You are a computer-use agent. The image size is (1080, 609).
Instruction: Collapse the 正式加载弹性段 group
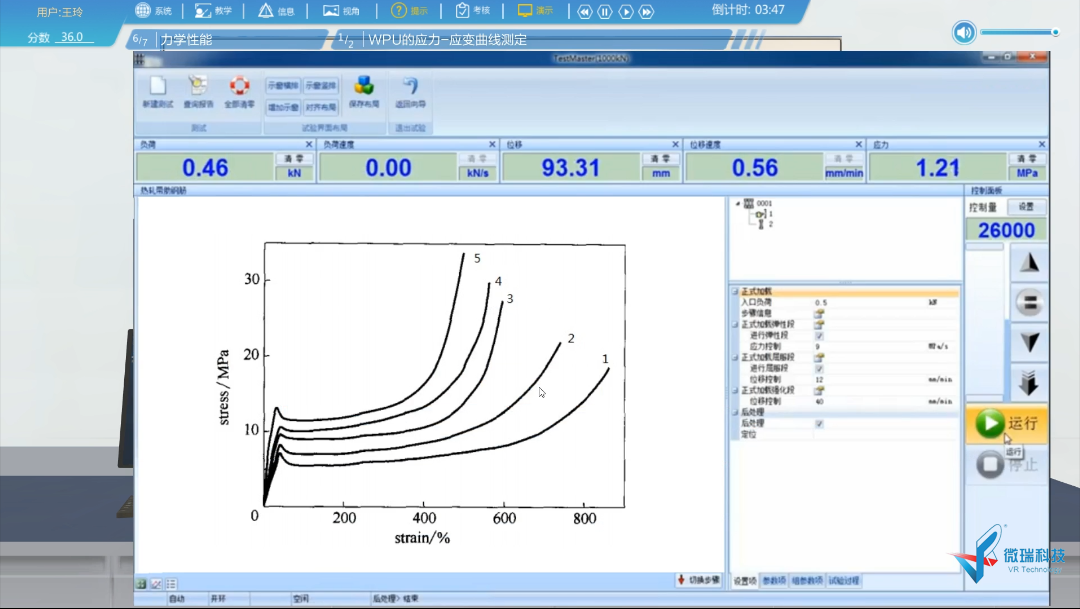735,324
